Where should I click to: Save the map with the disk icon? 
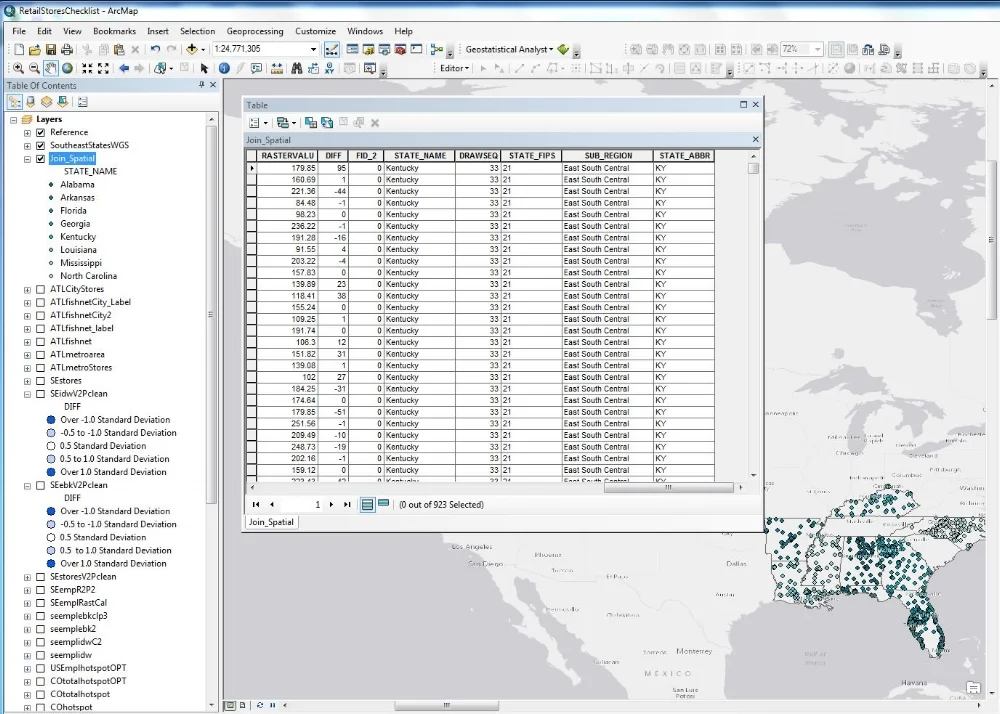pos(50,49)
